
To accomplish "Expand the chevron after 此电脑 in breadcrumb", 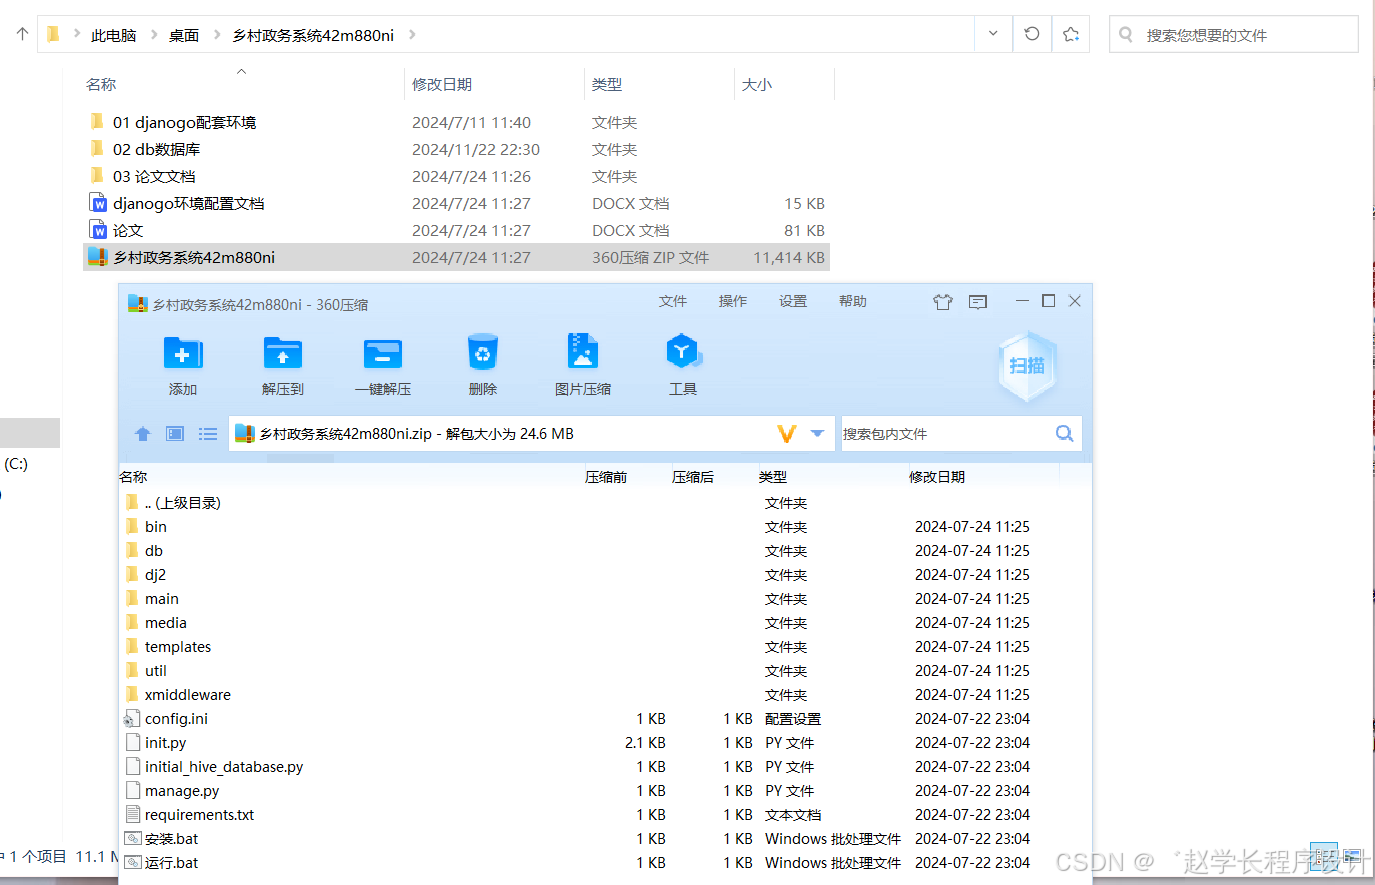I will [x=154, y=35].
